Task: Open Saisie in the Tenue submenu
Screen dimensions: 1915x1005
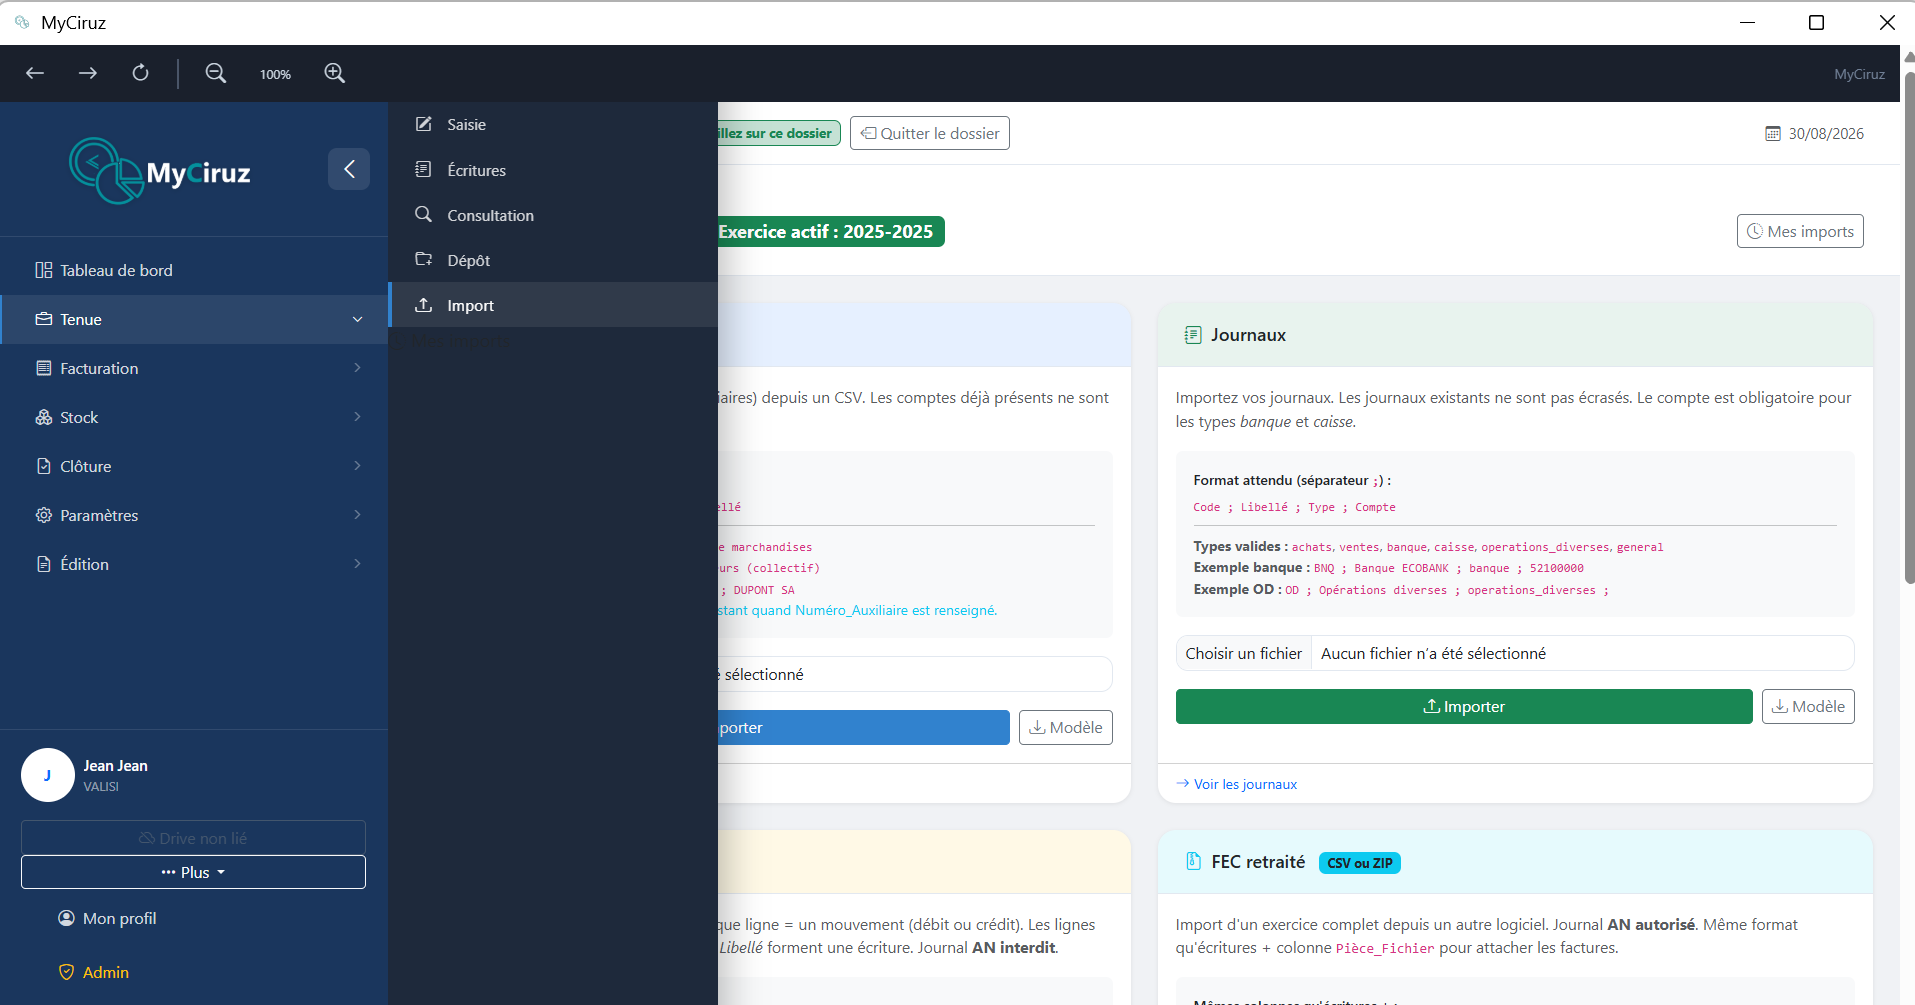Action: 553,124
